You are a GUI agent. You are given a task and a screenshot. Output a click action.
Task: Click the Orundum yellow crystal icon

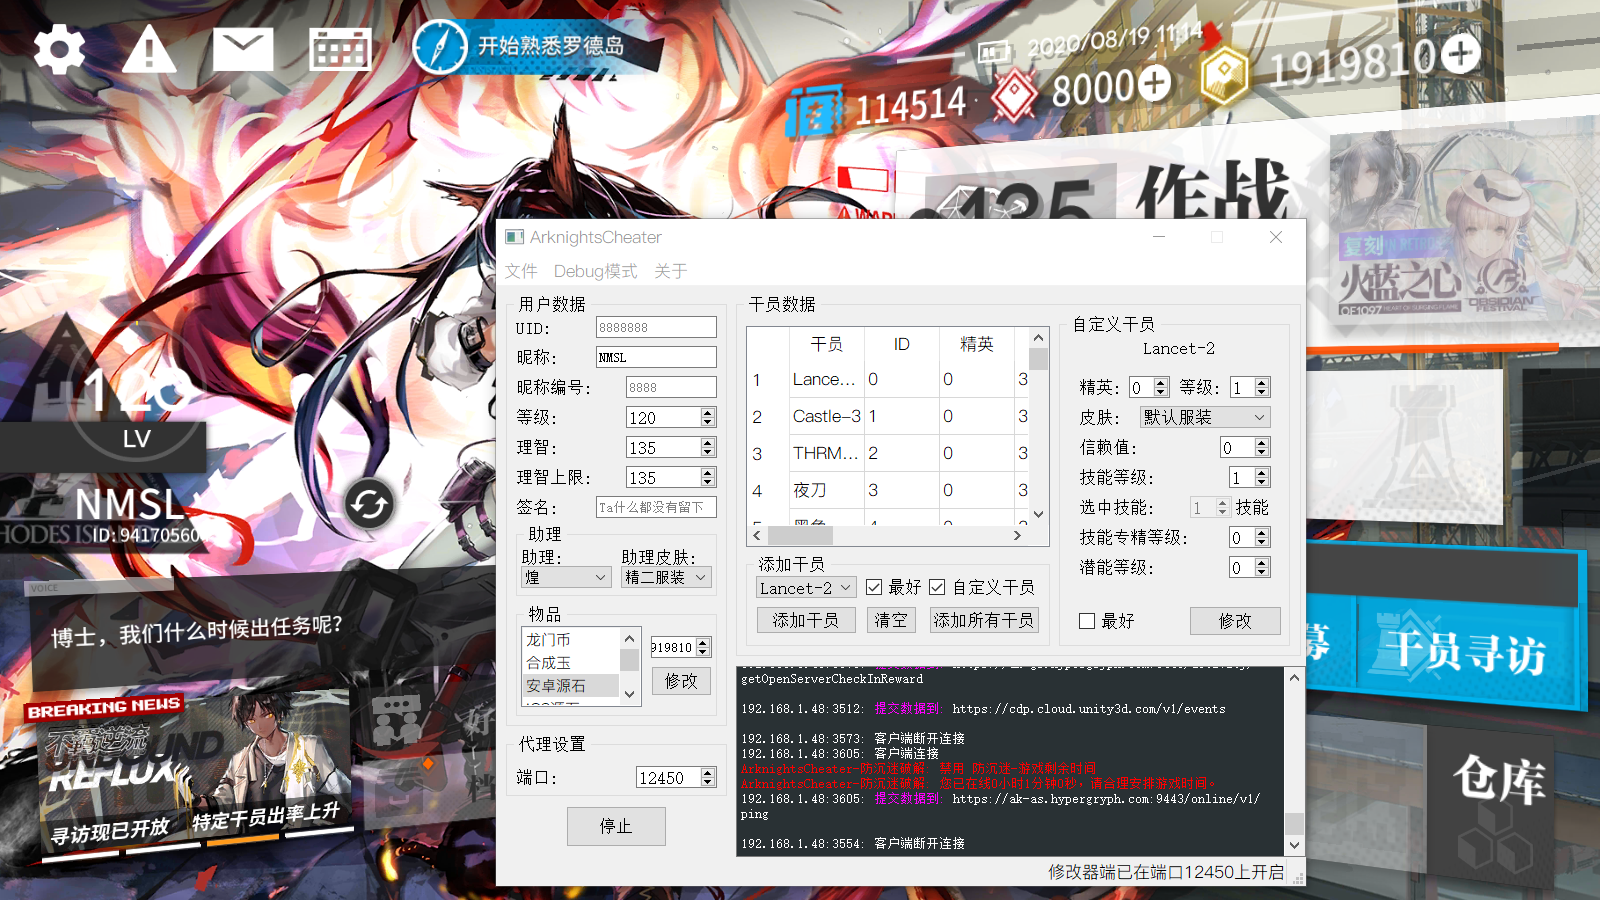point(1224,77)
